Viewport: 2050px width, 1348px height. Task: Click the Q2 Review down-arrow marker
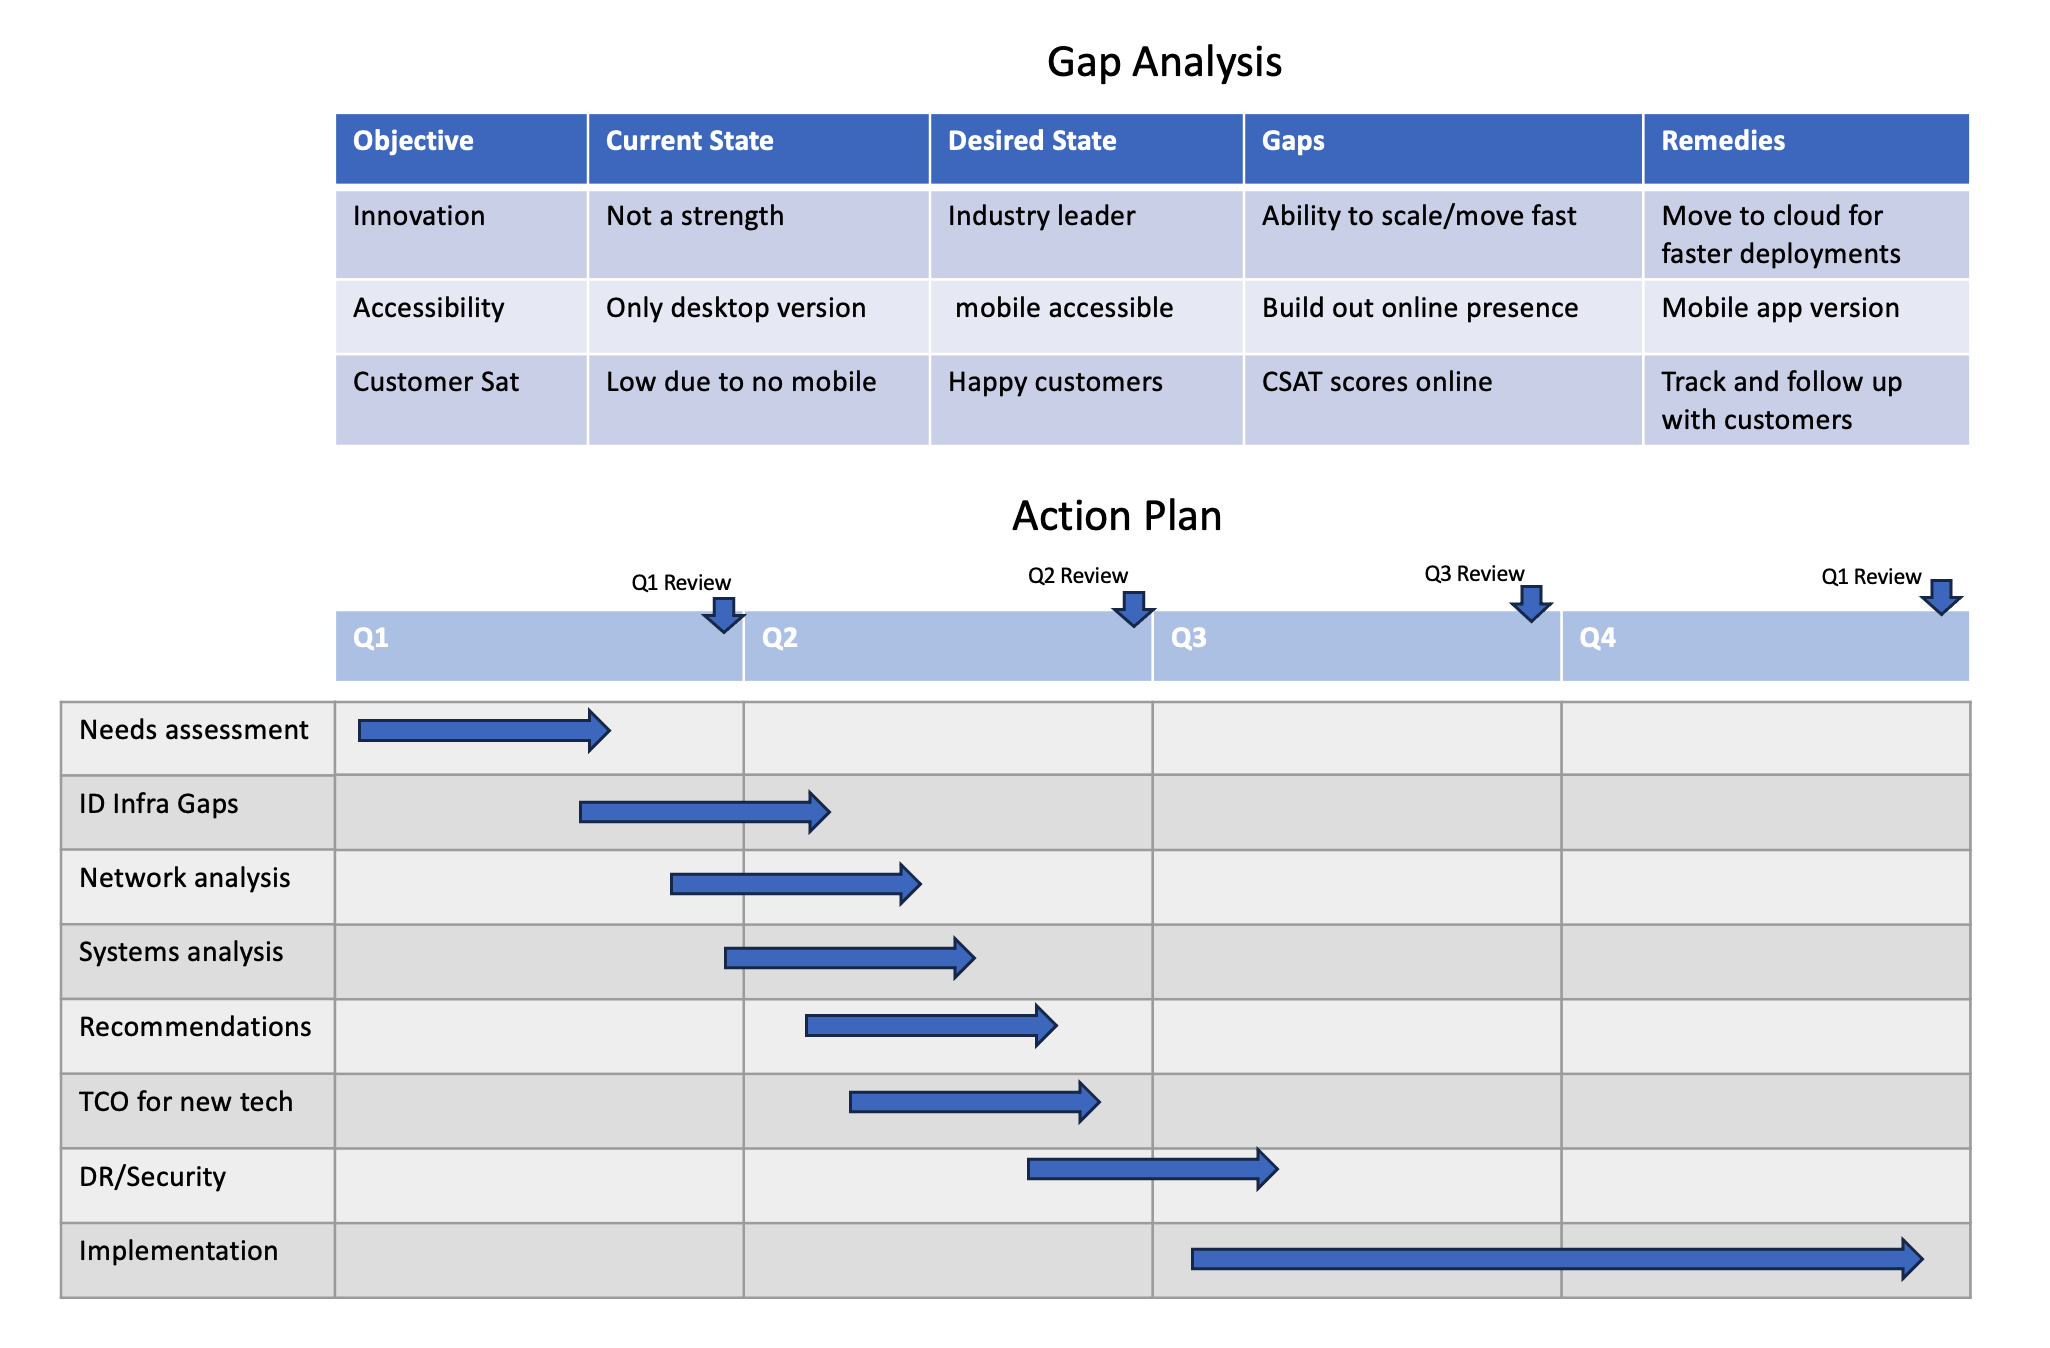click(x=1133, y=607)
